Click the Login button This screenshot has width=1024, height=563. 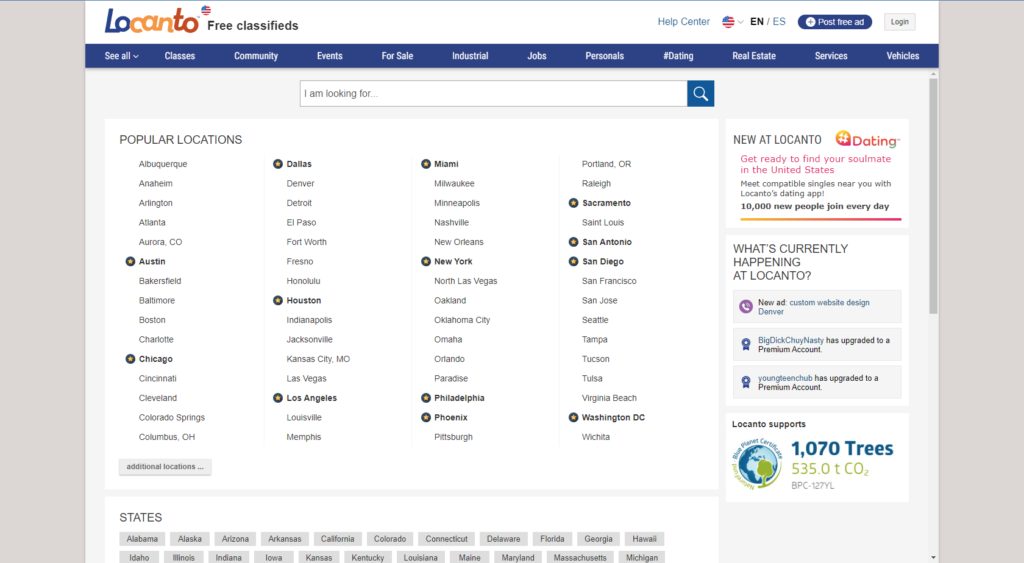coord(899,22)
